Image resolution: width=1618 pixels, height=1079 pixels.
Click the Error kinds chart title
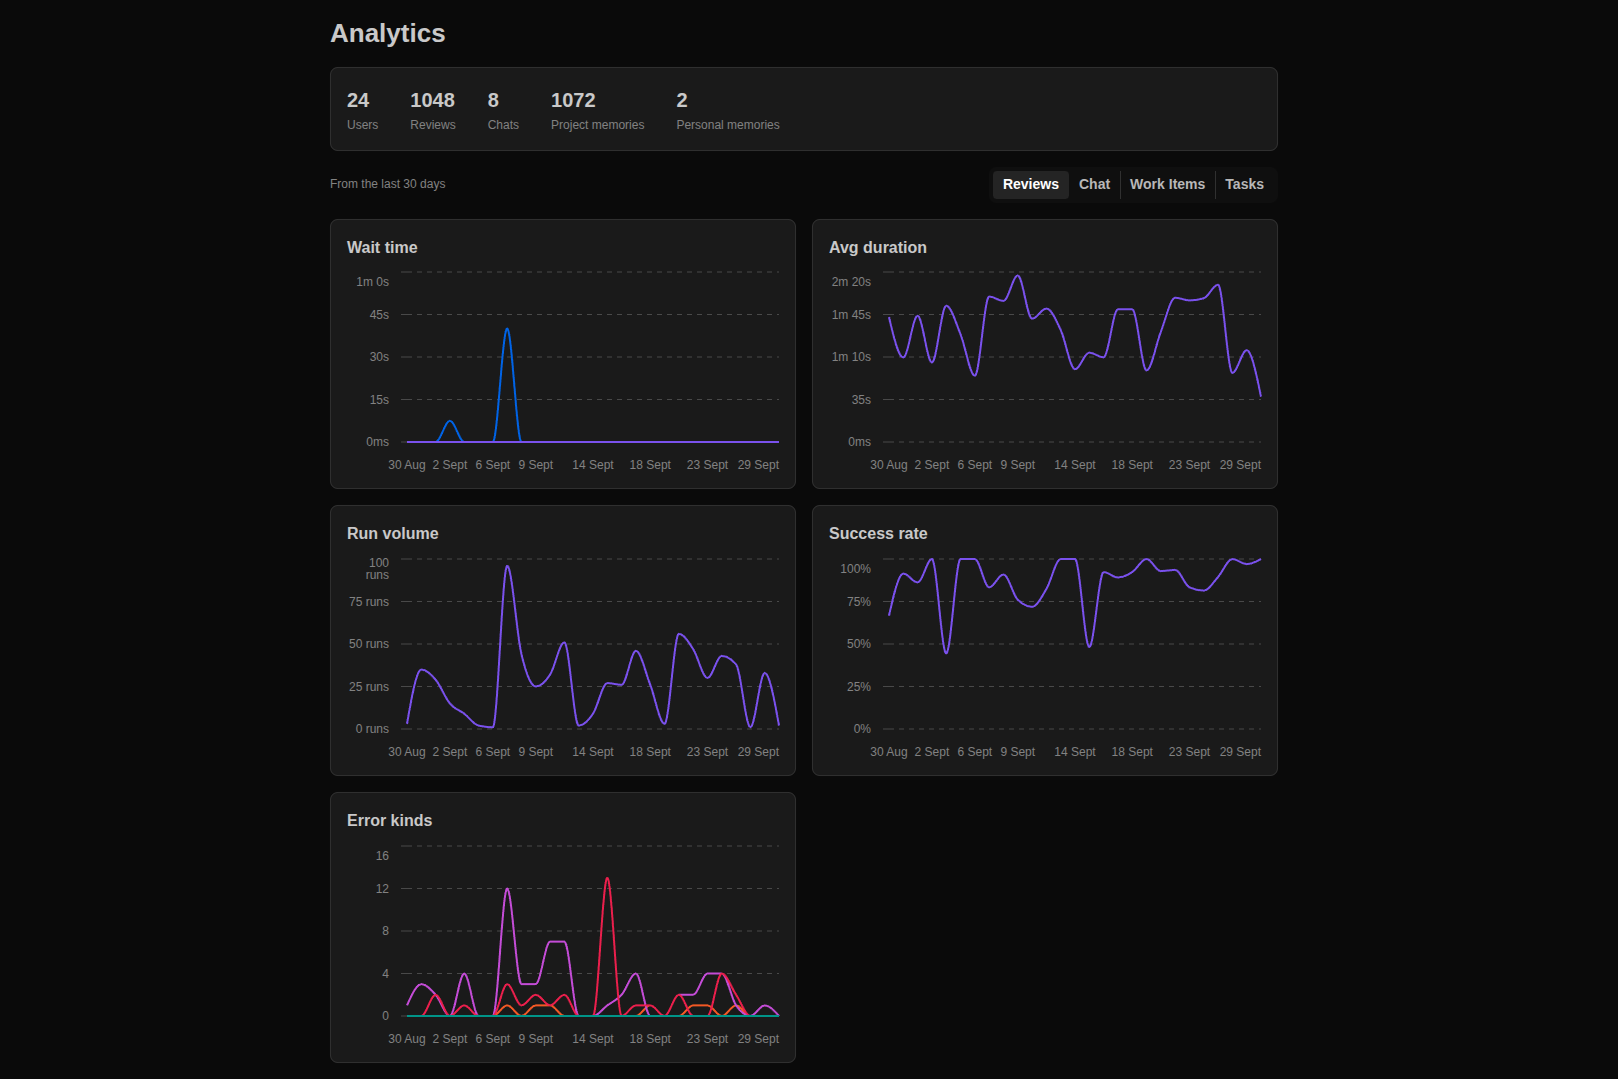click(389, 820)
